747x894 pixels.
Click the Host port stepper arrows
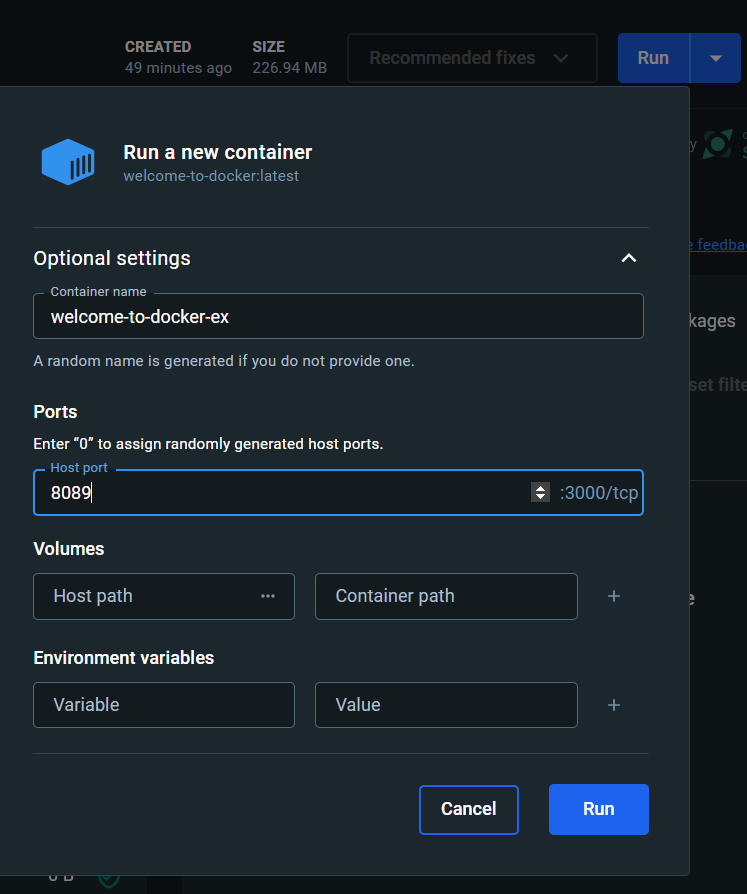click(x=540, y=492)
